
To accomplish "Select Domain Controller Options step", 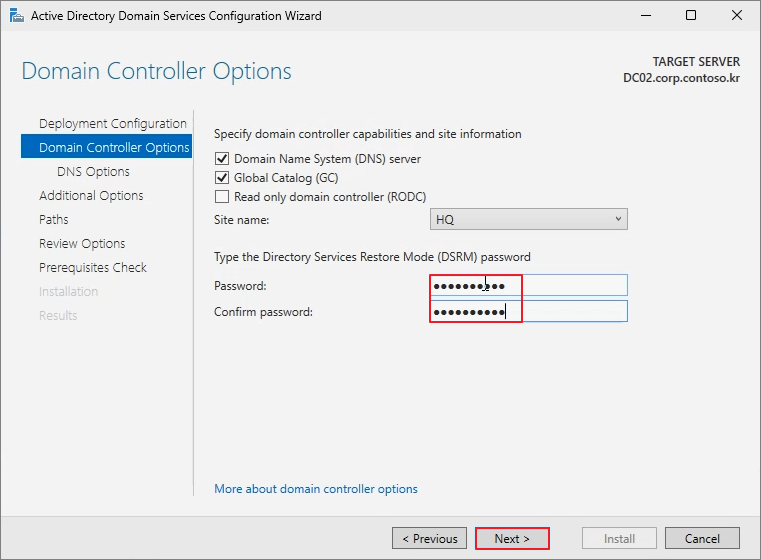I will [x=106, y=147].
